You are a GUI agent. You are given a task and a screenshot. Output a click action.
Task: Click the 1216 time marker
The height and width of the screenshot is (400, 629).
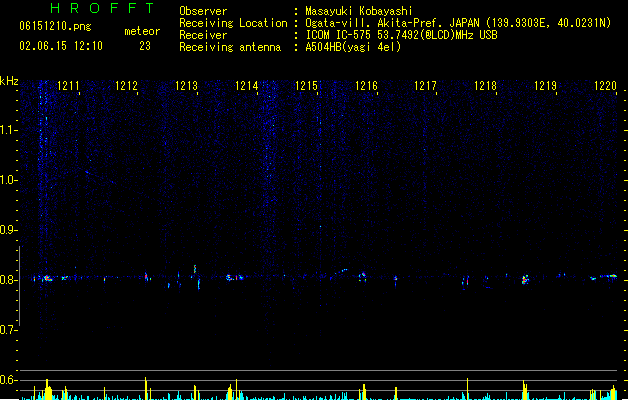(x=366, y=86)
